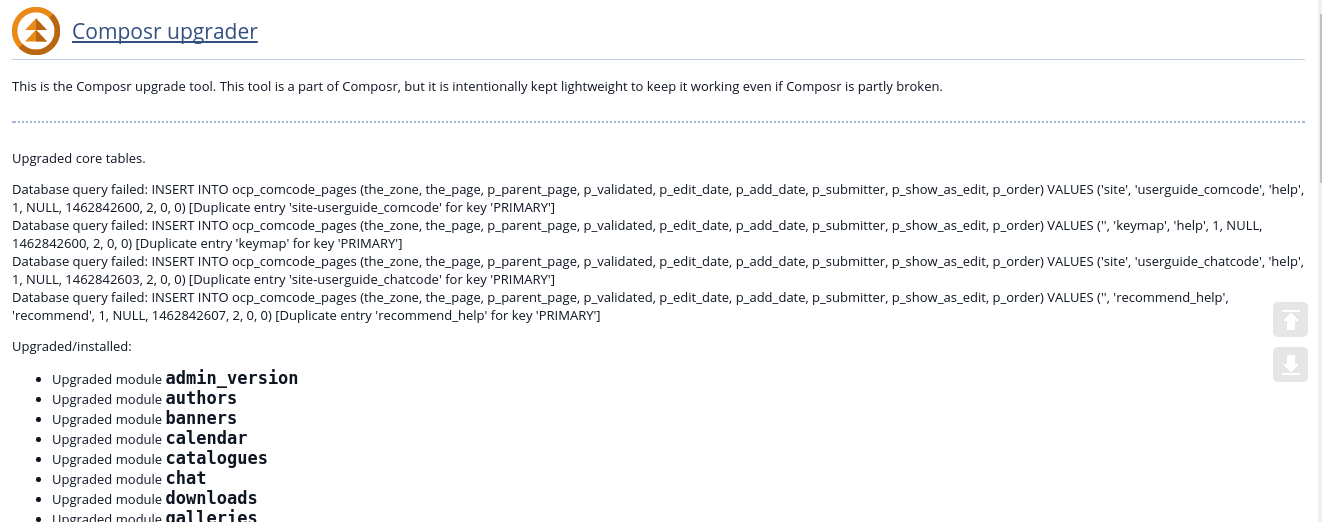
Task: Select the catalogues module entry
Action: click(x=160, y=458)
